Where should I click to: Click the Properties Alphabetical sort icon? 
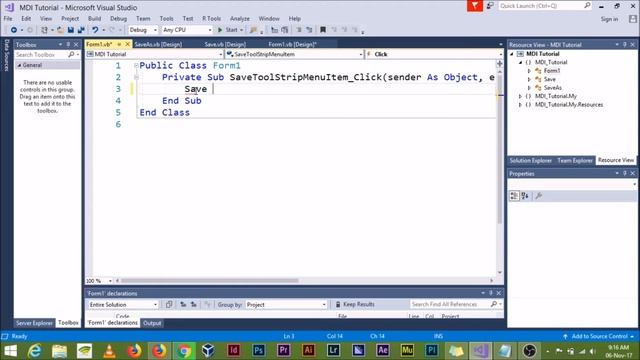click(525, 196)
